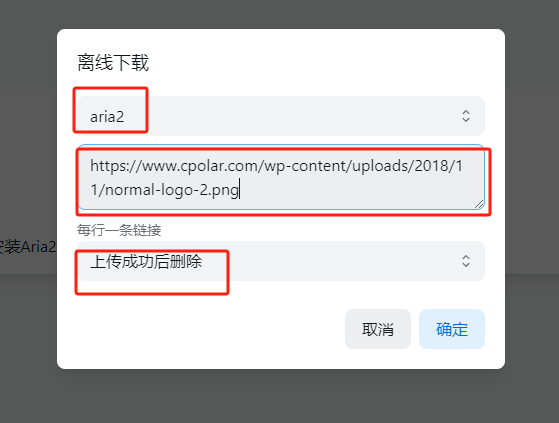Click the 离线下载 dialog title
Image resolution: width=559 pixels, height=423 pixels.
(x=113, y=62)
